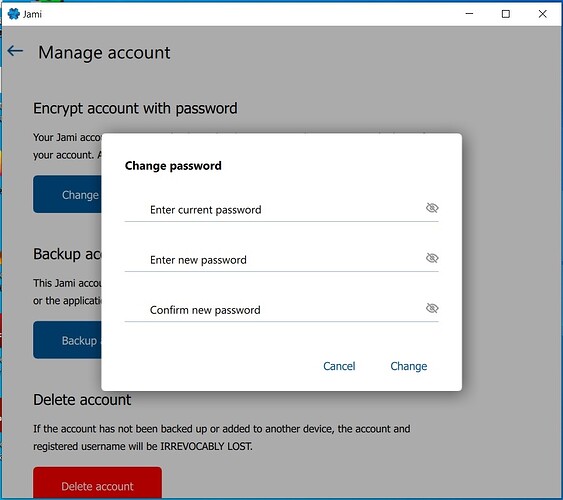Image resolution: width=563 pixels, height=500 pixels.
Task: Minimize the Jami window
Action: (469, 14)
